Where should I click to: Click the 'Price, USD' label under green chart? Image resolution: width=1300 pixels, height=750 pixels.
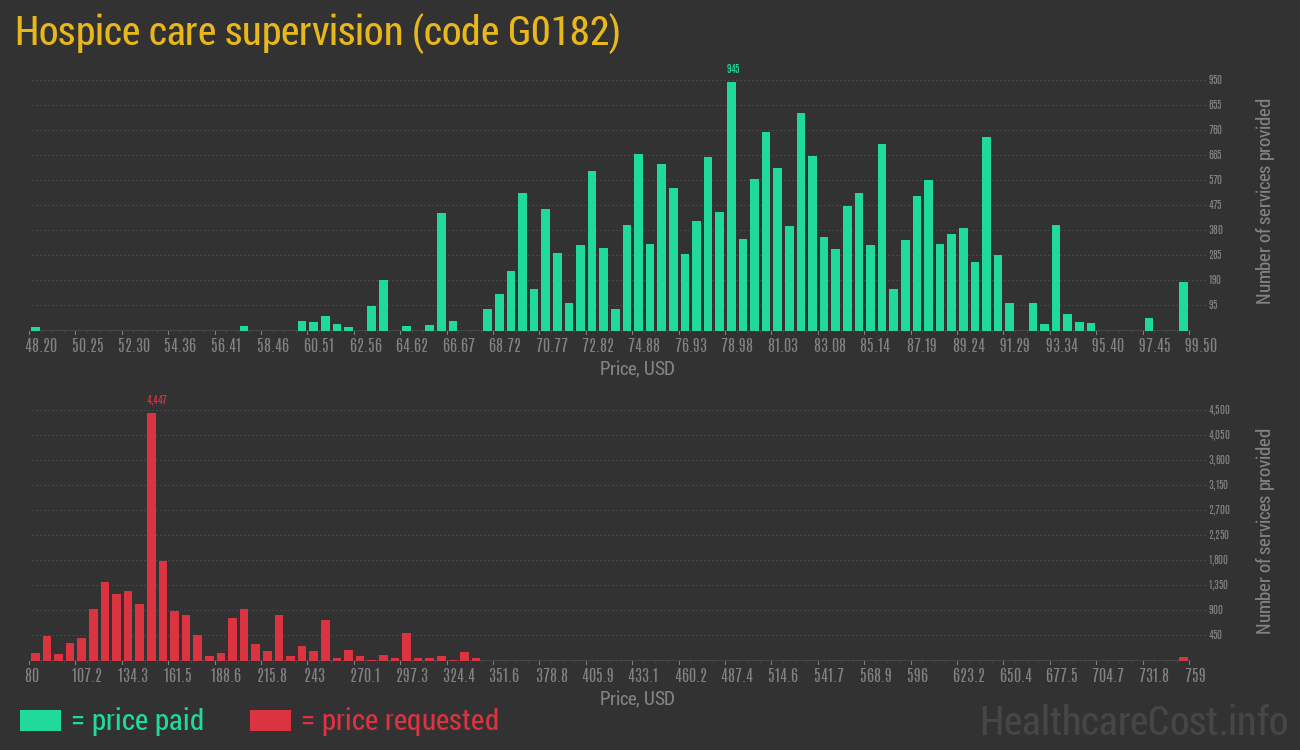[x=637, y=369]
